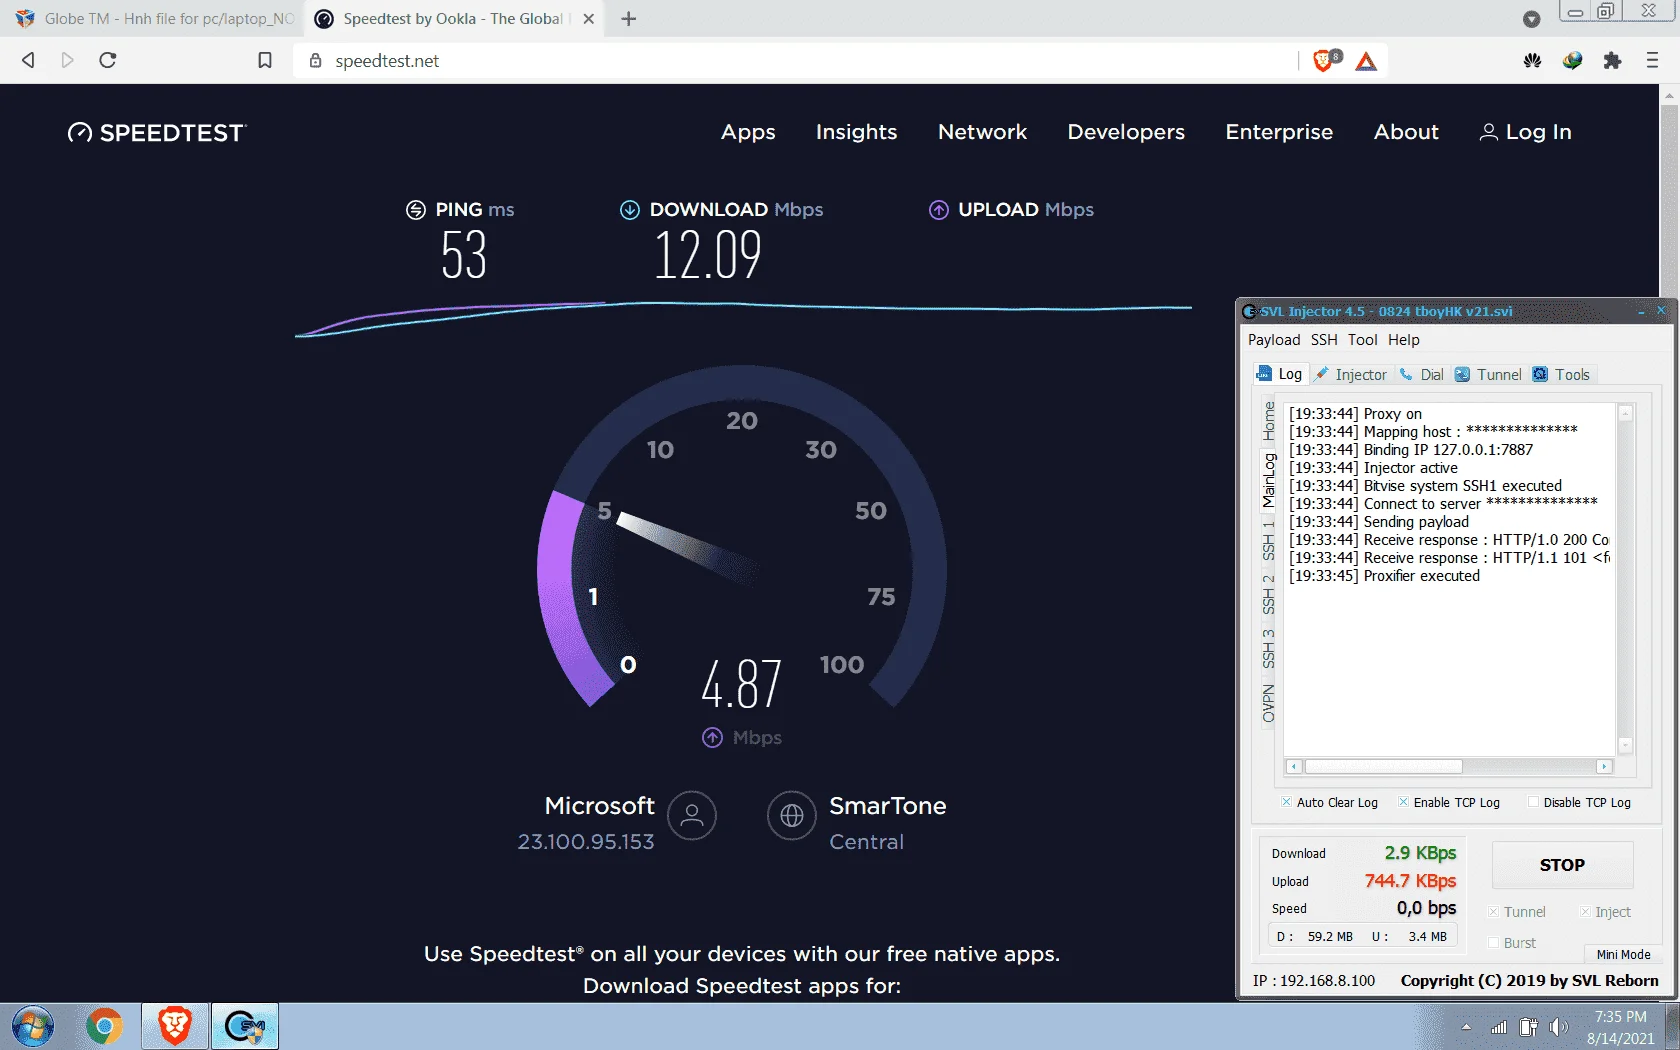Switch to Globe TM tab

(x=155, y=19)
